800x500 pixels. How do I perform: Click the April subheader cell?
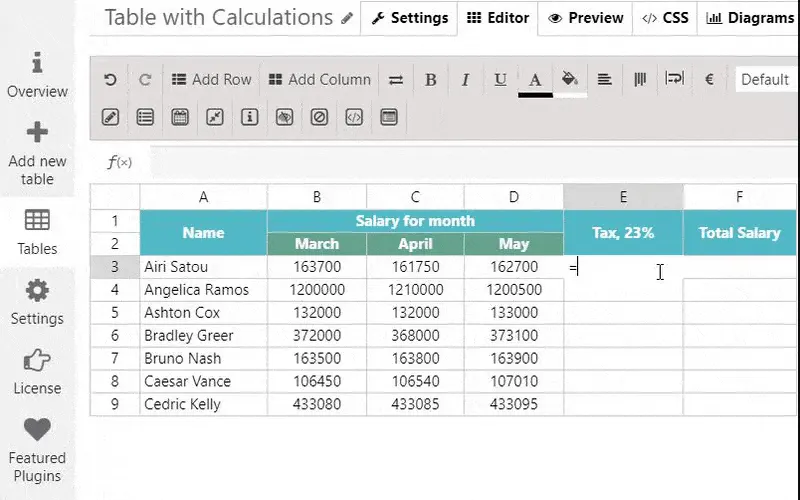coord(415,244)
